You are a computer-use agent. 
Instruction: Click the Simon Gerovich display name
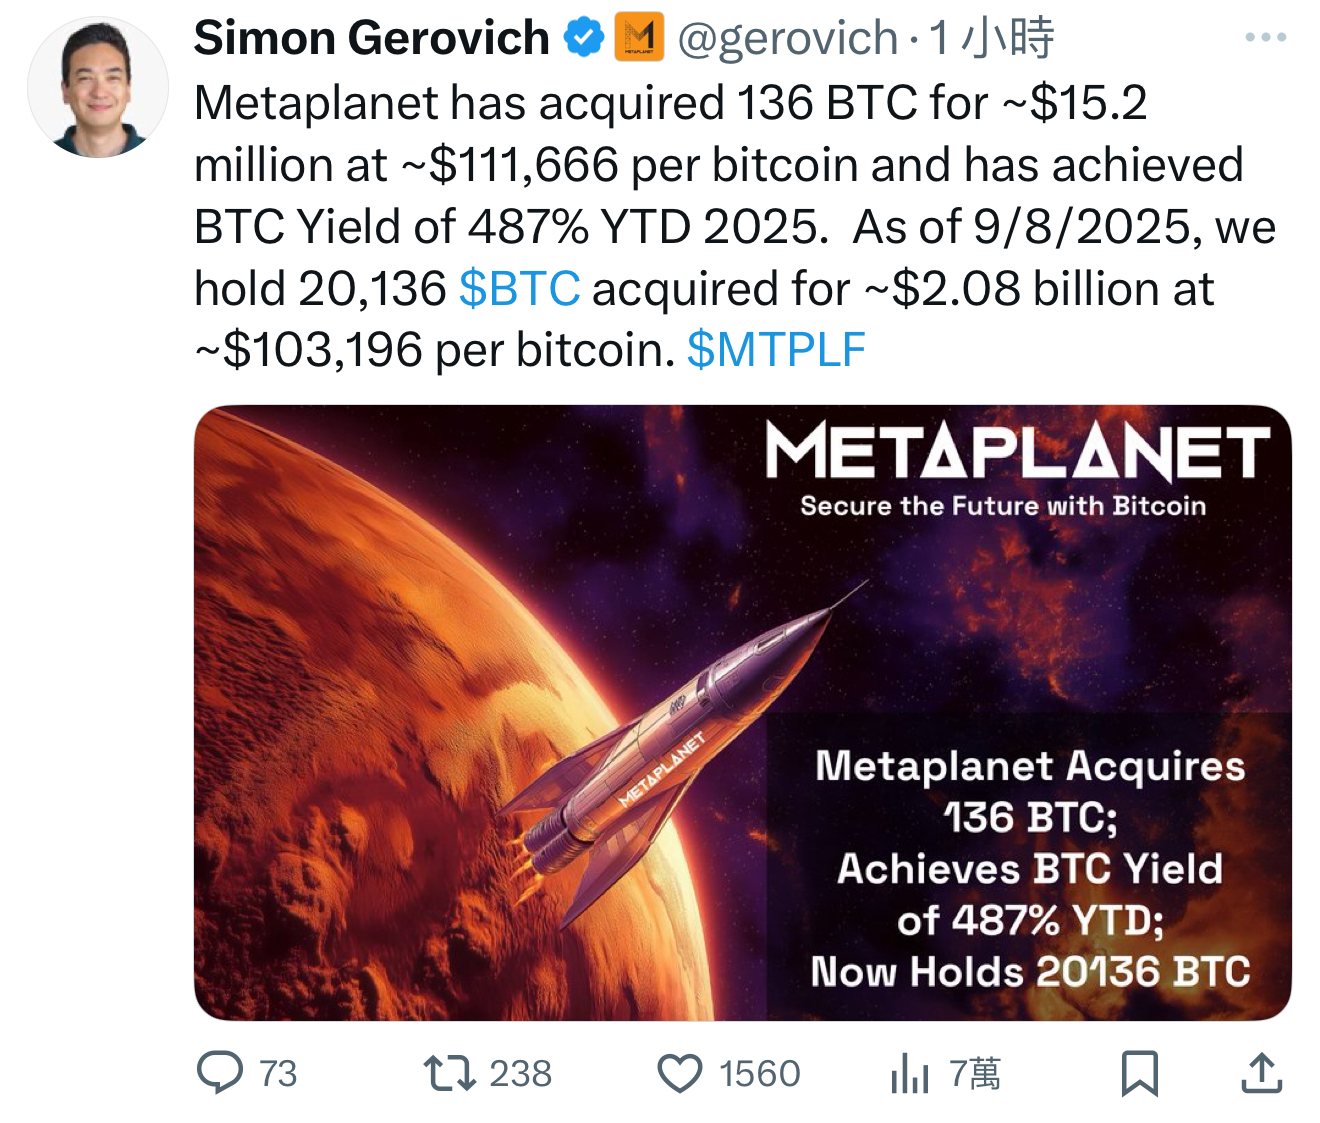pos(371,38)
